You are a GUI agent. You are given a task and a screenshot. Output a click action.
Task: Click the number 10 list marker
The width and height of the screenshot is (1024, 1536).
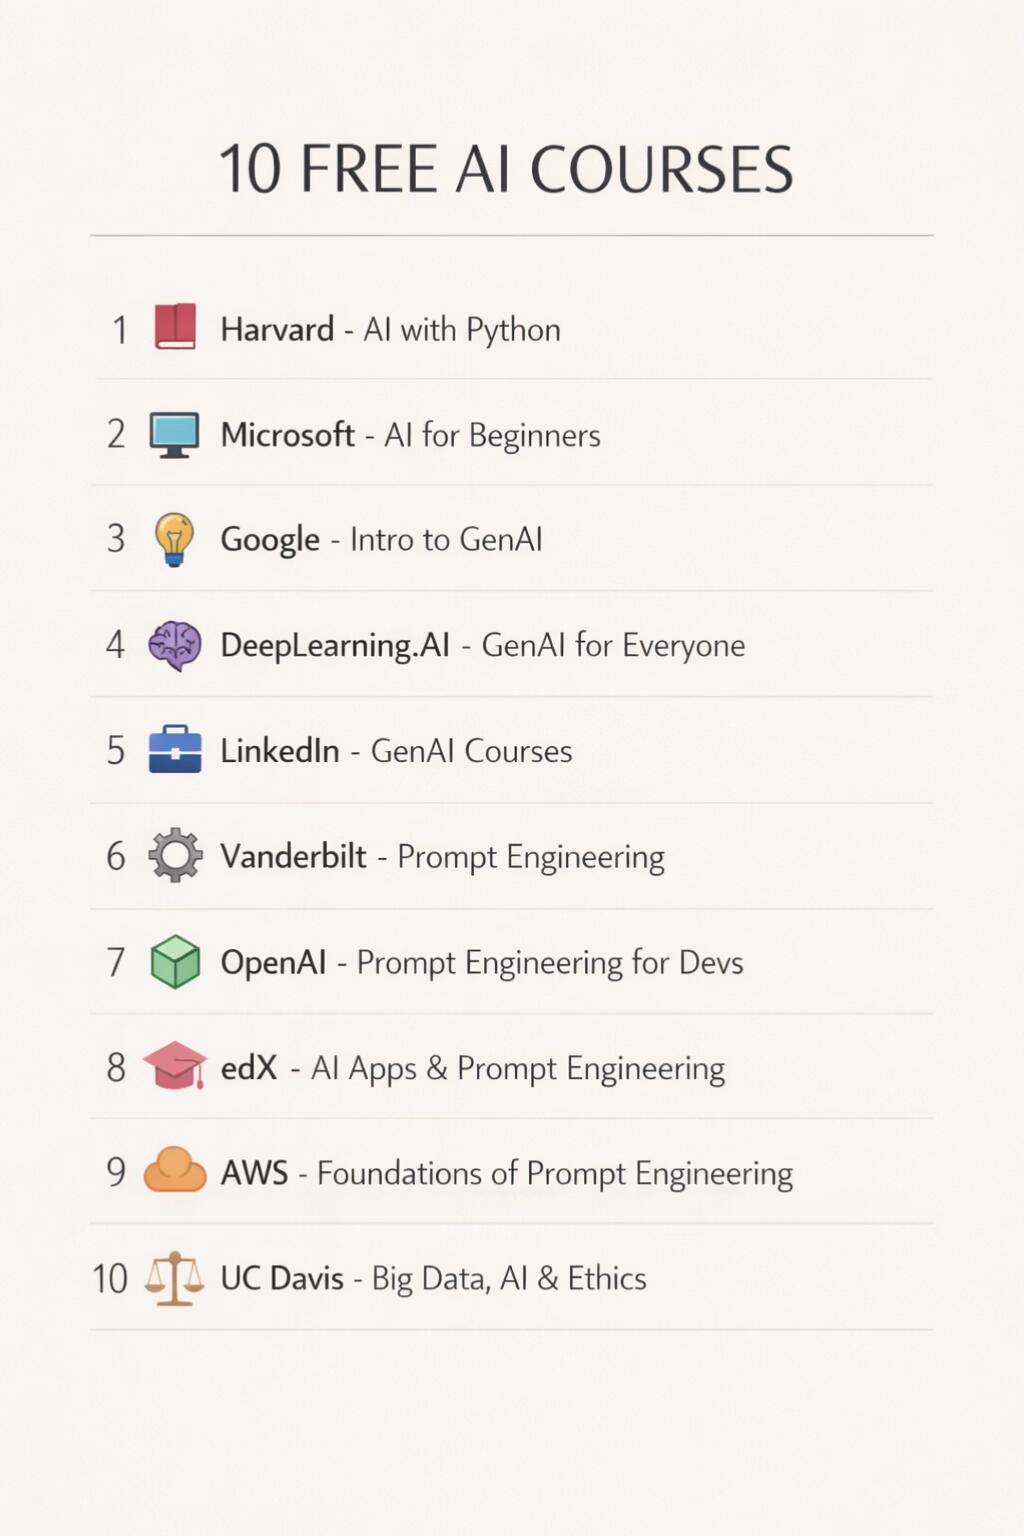pyautogui.click(x=110, y=1279)
